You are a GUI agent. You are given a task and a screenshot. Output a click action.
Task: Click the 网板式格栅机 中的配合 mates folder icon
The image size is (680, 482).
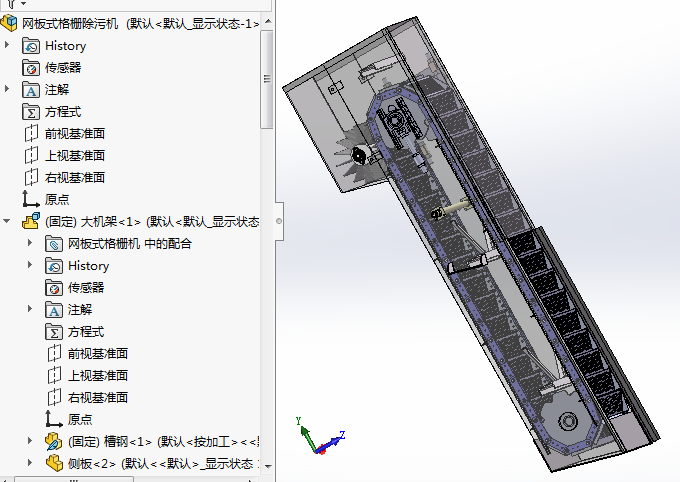pos(54,244)
